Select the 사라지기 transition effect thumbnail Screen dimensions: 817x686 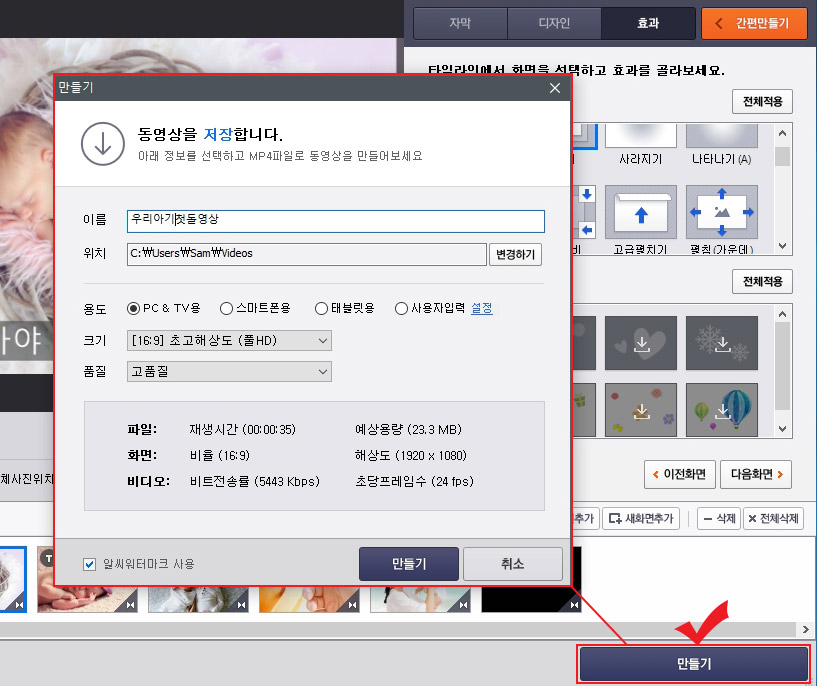640,136
